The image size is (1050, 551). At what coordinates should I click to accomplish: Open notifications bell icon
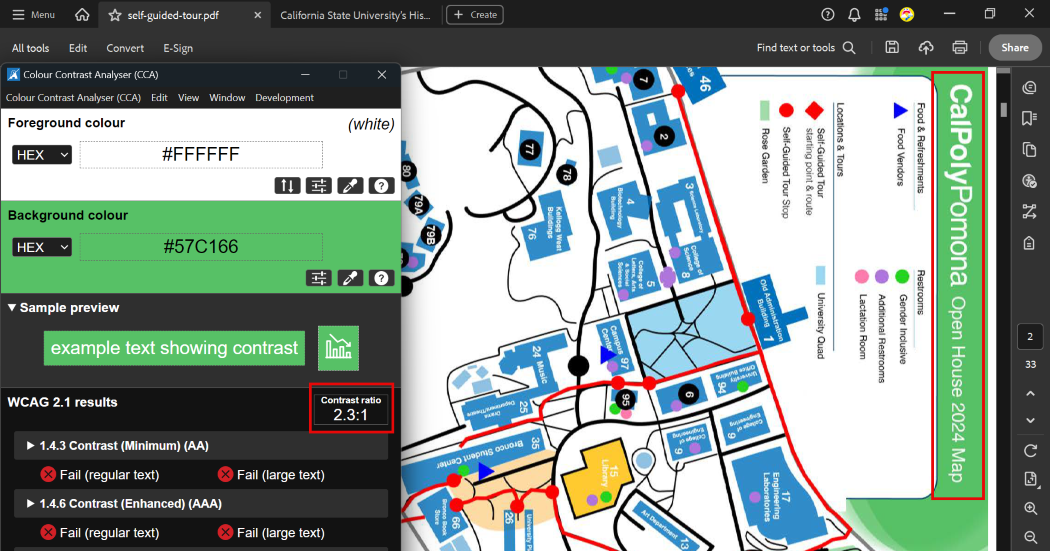(854, 15)
